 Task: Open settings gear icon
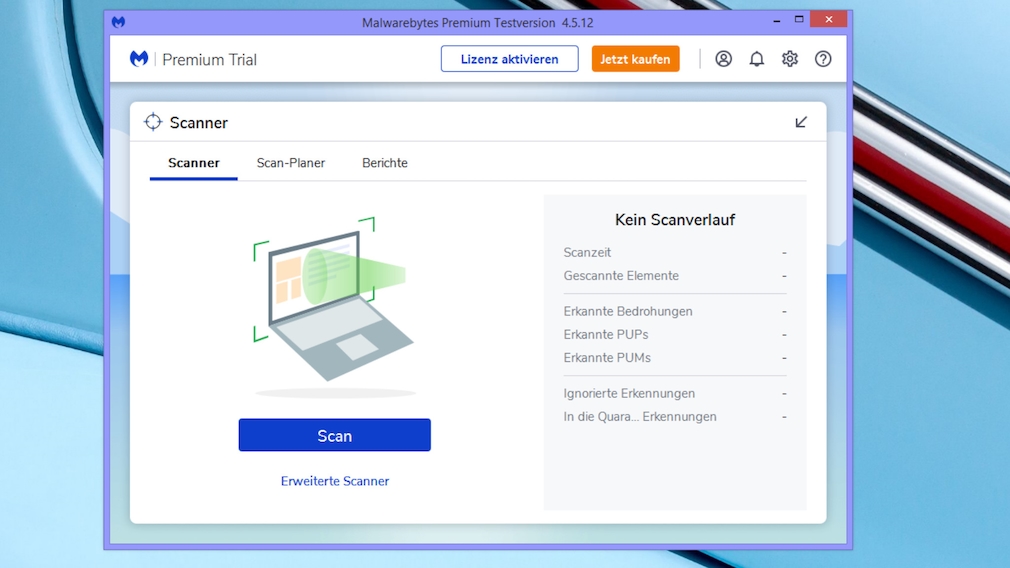click(790, 59)
